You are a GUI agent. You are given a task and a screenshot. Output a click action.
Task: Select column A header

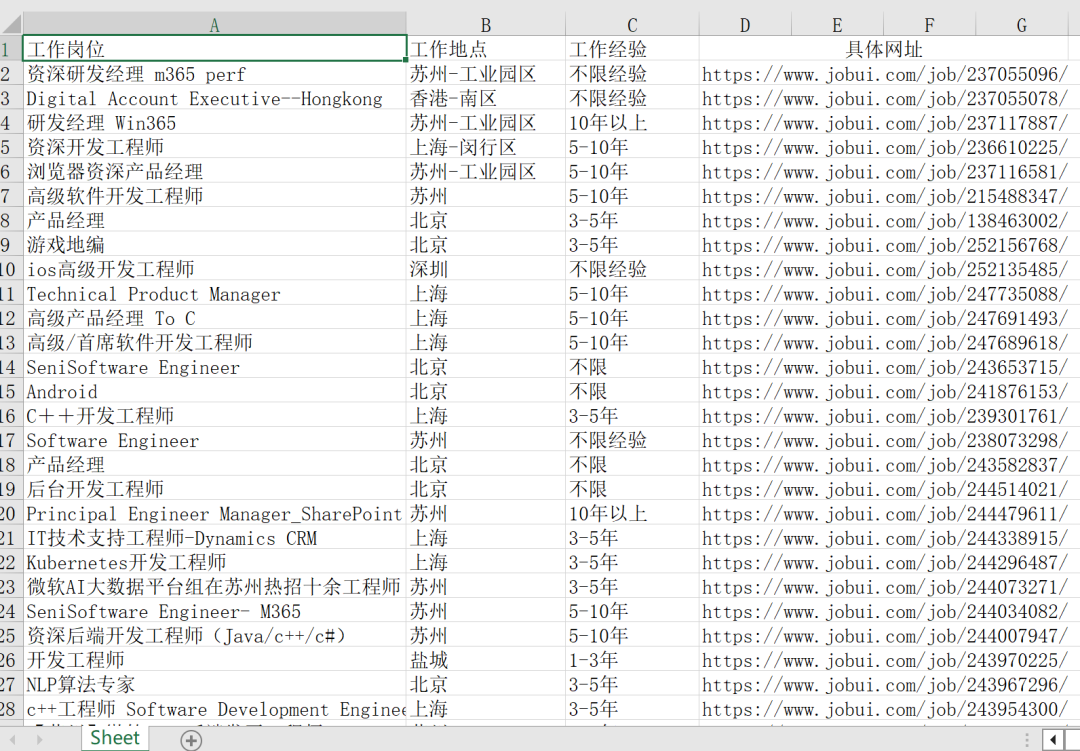click(x=214, y=25)
